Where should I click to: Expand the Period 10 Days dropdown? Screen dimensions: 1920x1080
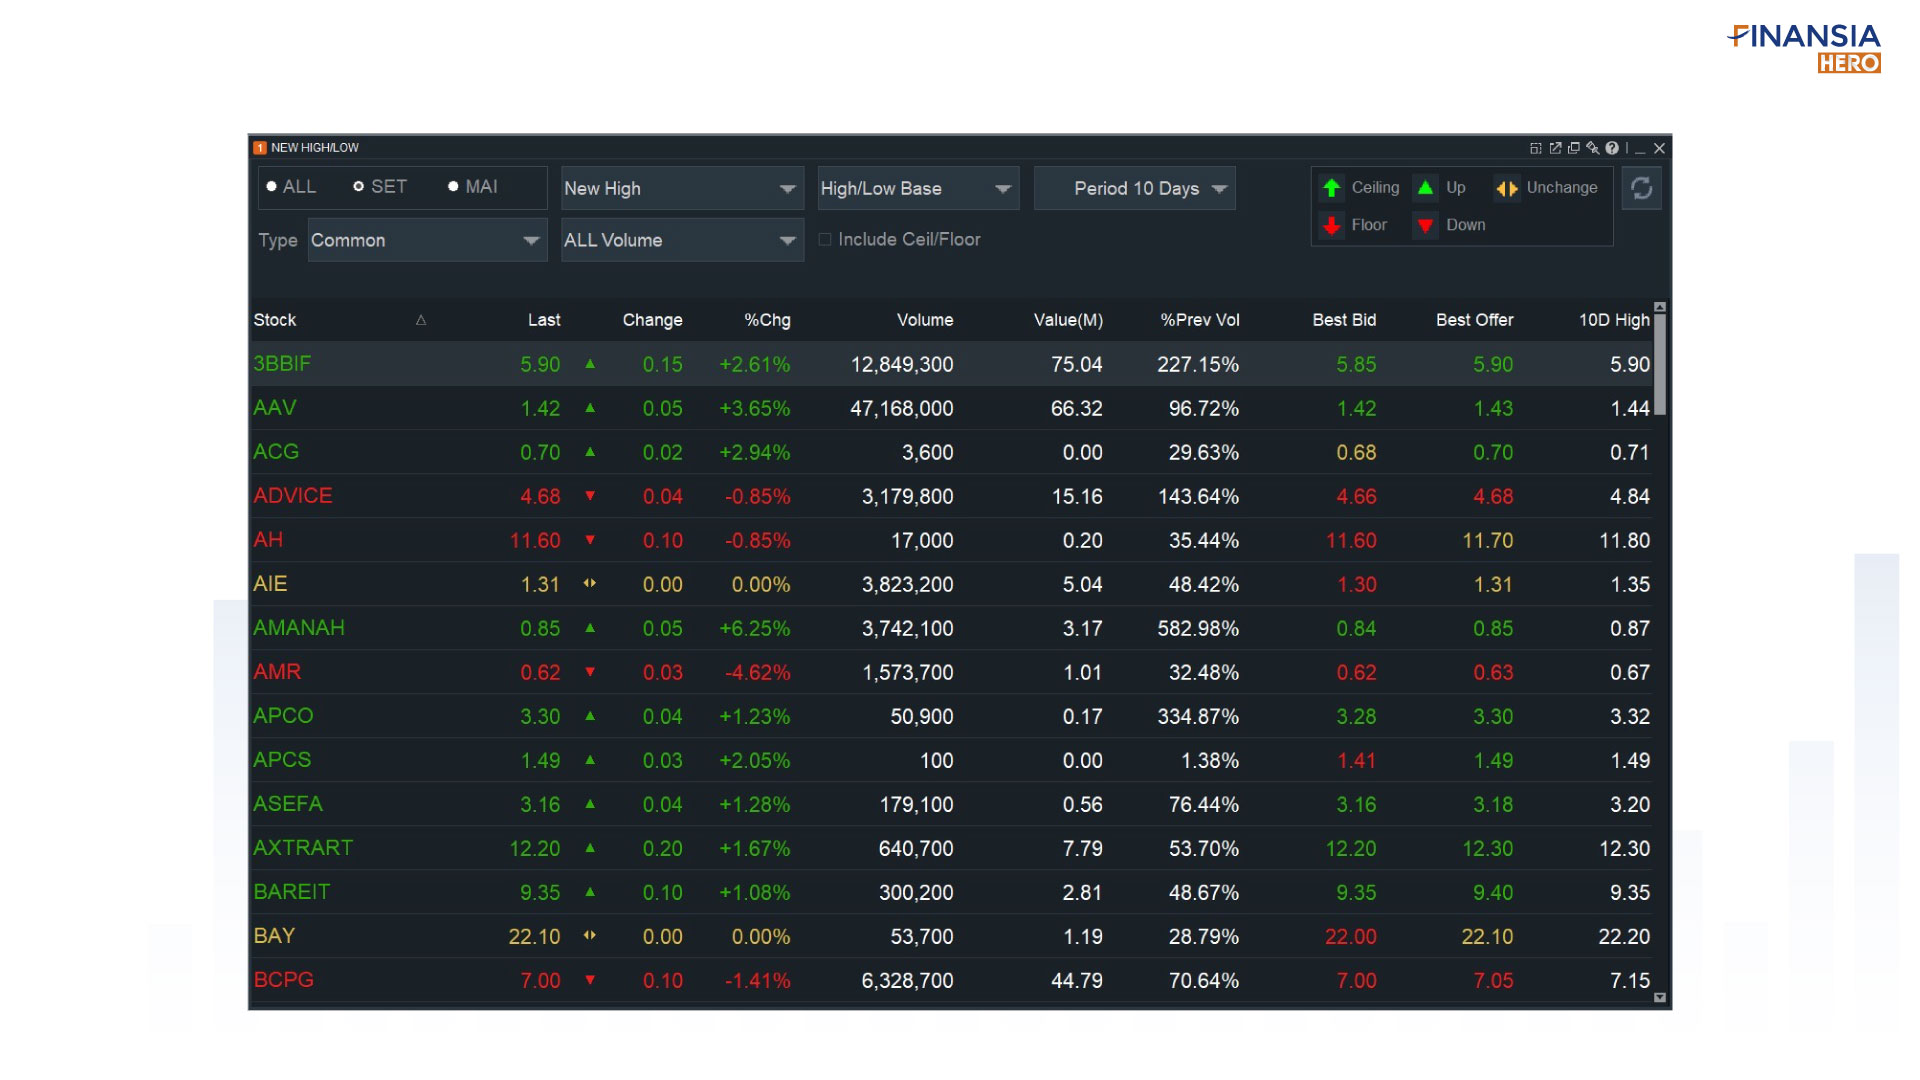[1135, 189]
